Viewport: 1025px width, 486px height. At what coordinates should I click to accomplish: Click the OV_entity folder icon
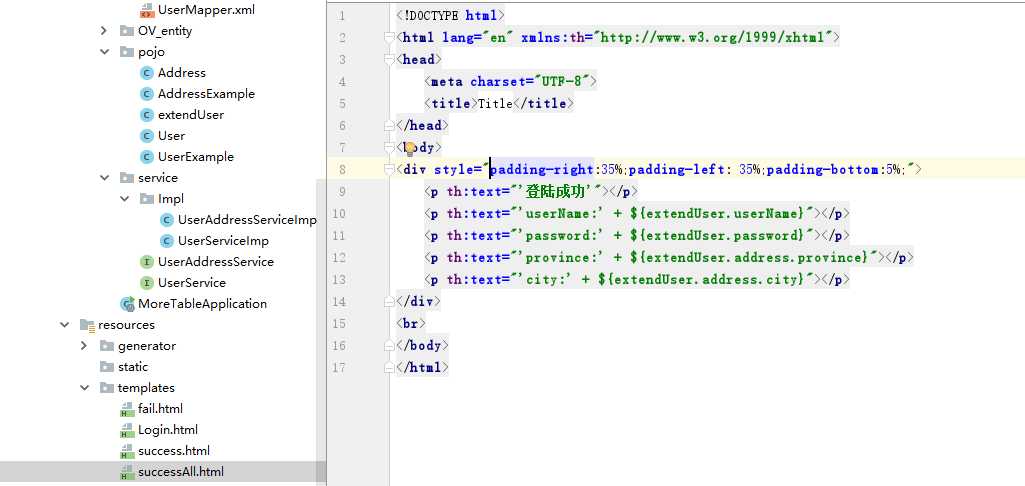[127, 31]
